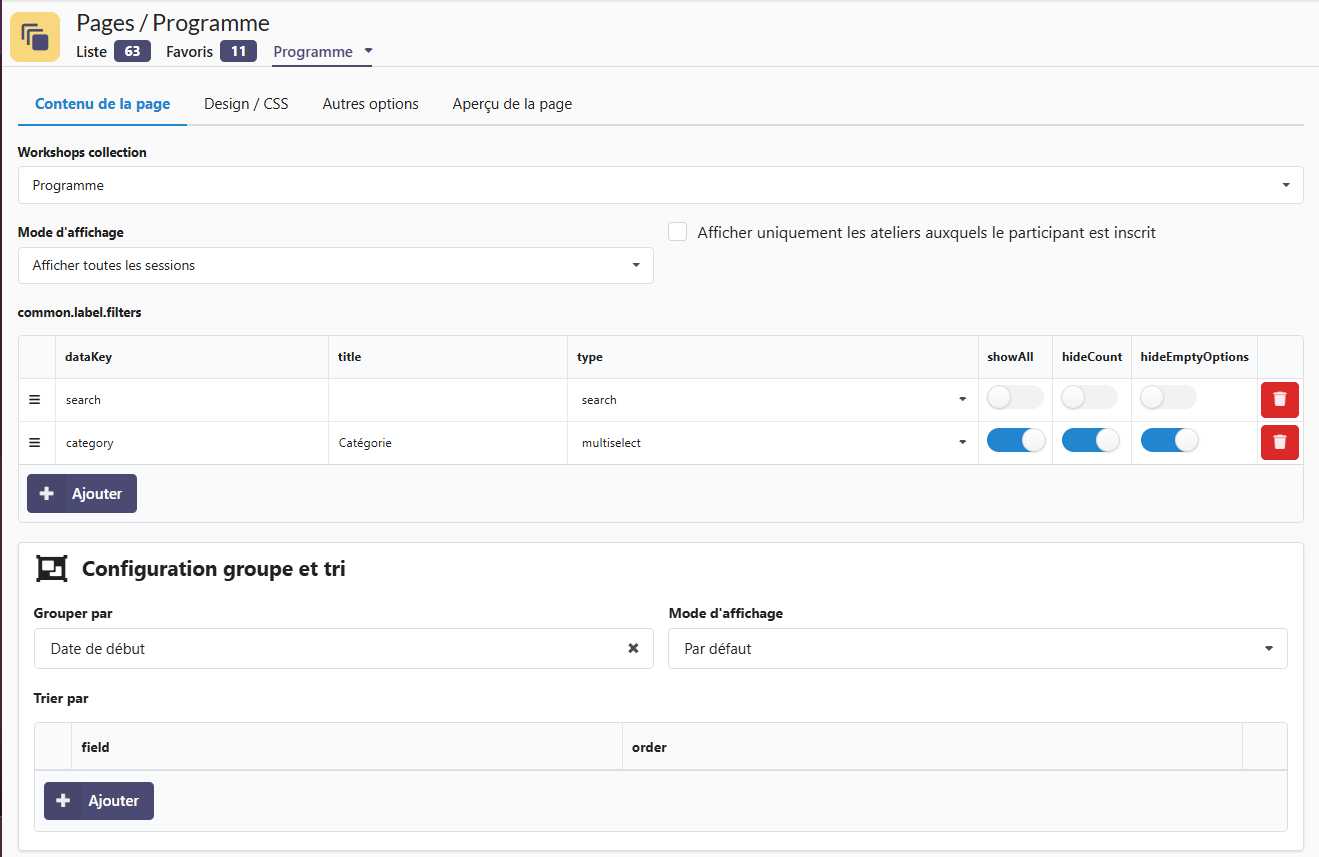1319x857 pixels.
Task: Open the Workshops collection dropdown
Action: click(x=660, y=185)
